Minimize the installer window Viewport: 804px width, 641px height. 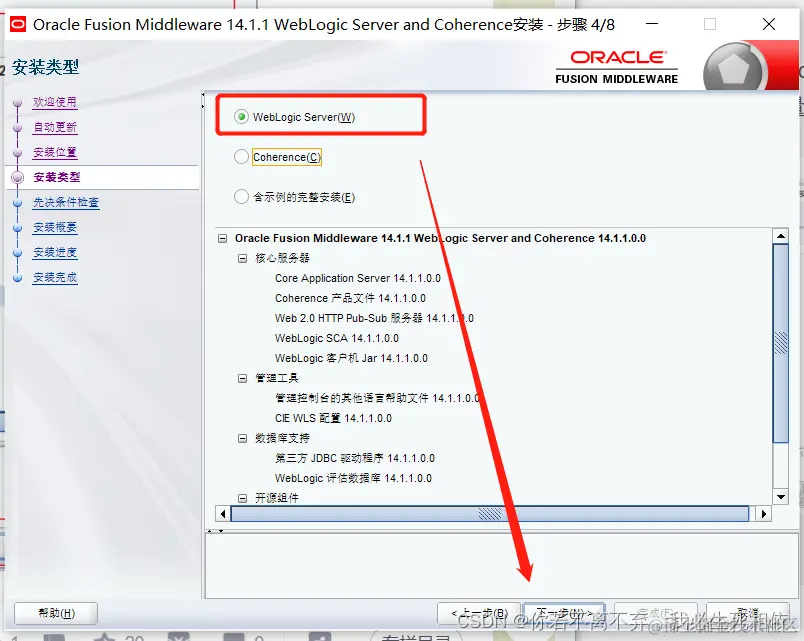click(x=652, y=24)
